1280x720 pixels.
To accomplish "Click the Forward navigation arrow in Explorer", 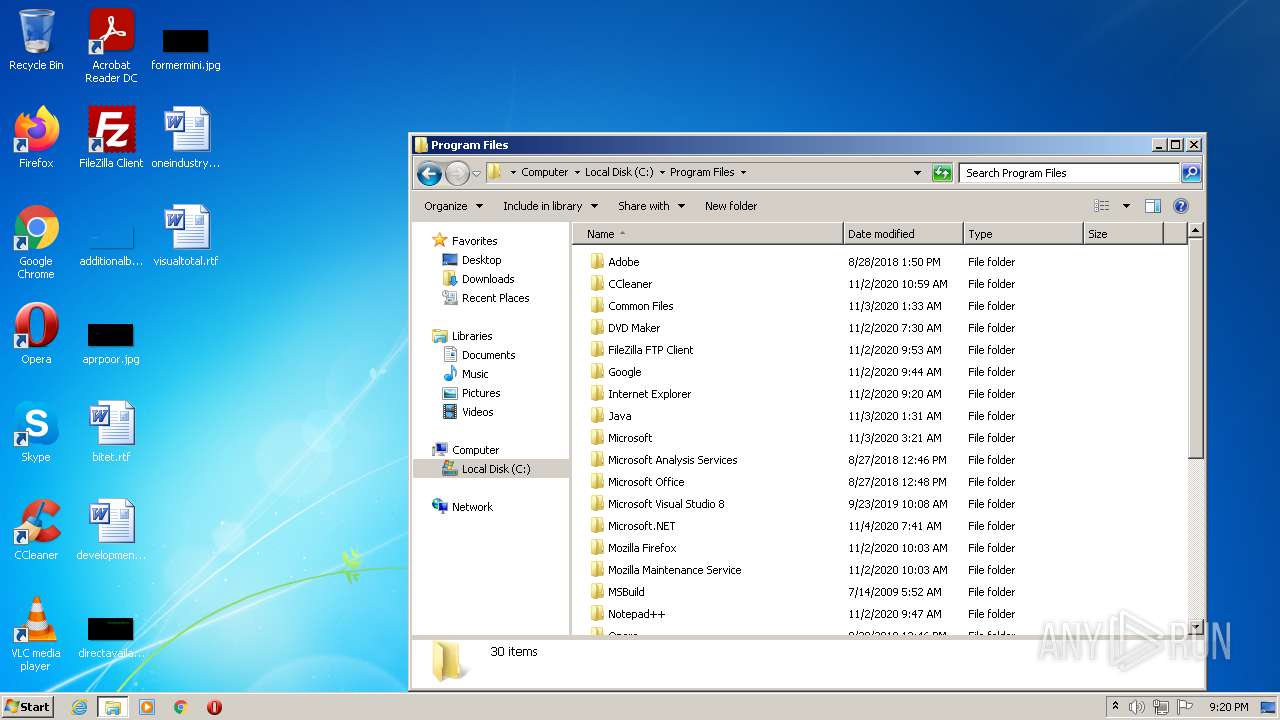I will [x=457, y=173].
